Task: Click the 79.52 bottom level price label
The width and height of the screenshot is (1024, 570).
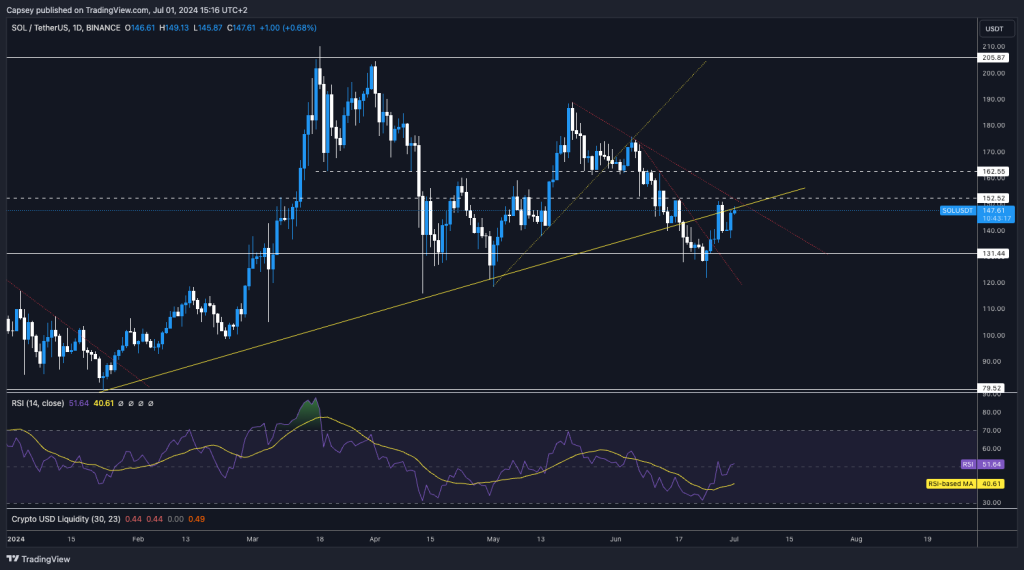Action: pos(993,388)
